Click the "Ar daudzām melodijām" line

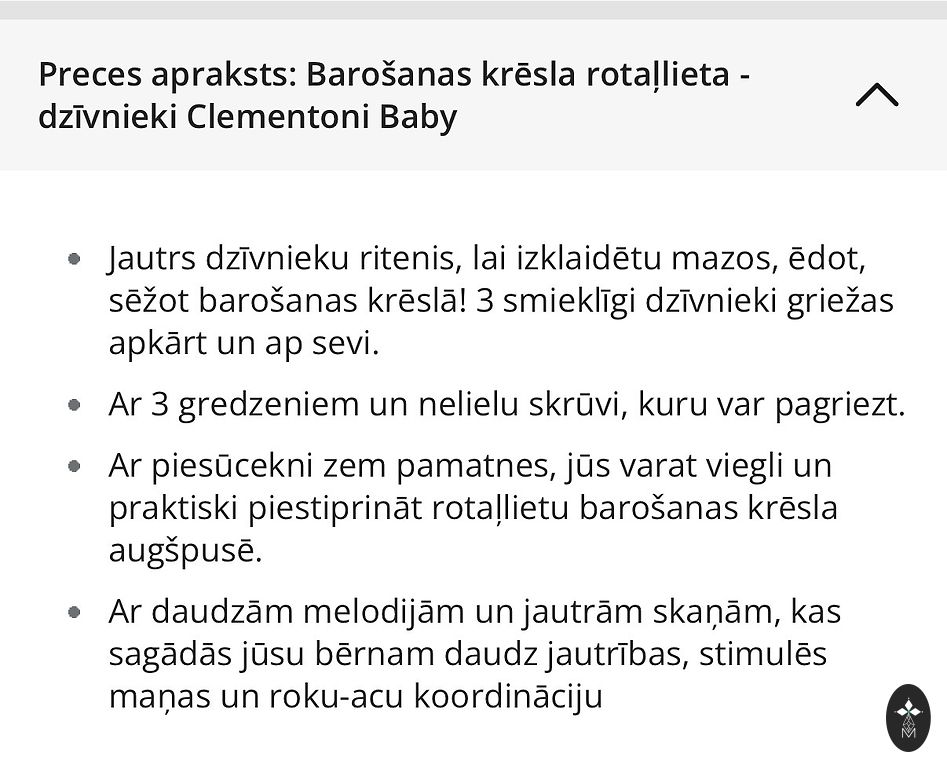point(474,612)
